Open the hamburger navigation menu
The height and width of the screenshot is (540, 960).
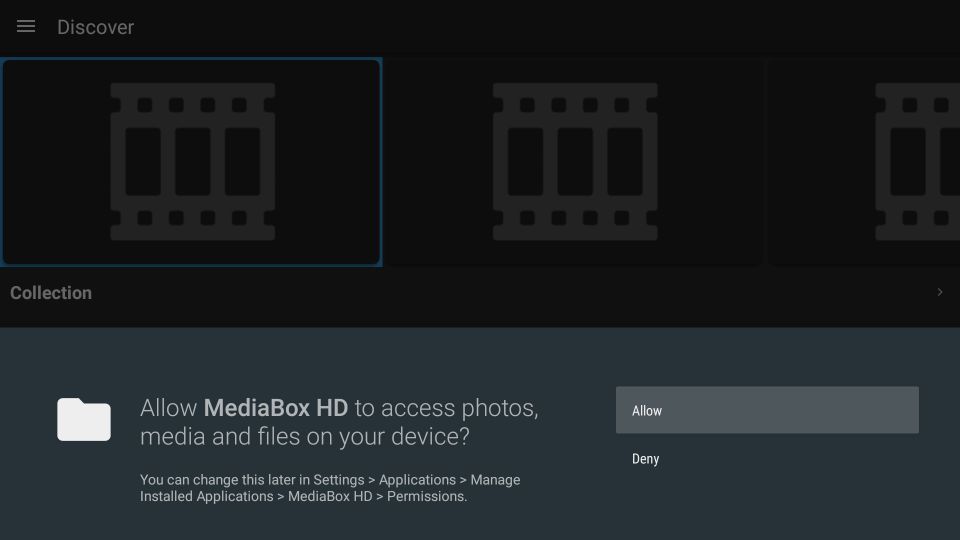pos(26,26)
